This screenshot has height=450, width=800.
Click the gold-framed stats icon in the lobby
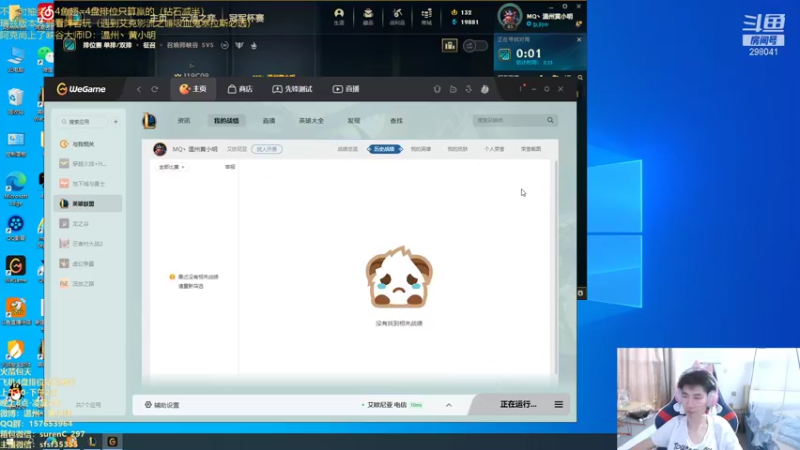click(449, 46)
